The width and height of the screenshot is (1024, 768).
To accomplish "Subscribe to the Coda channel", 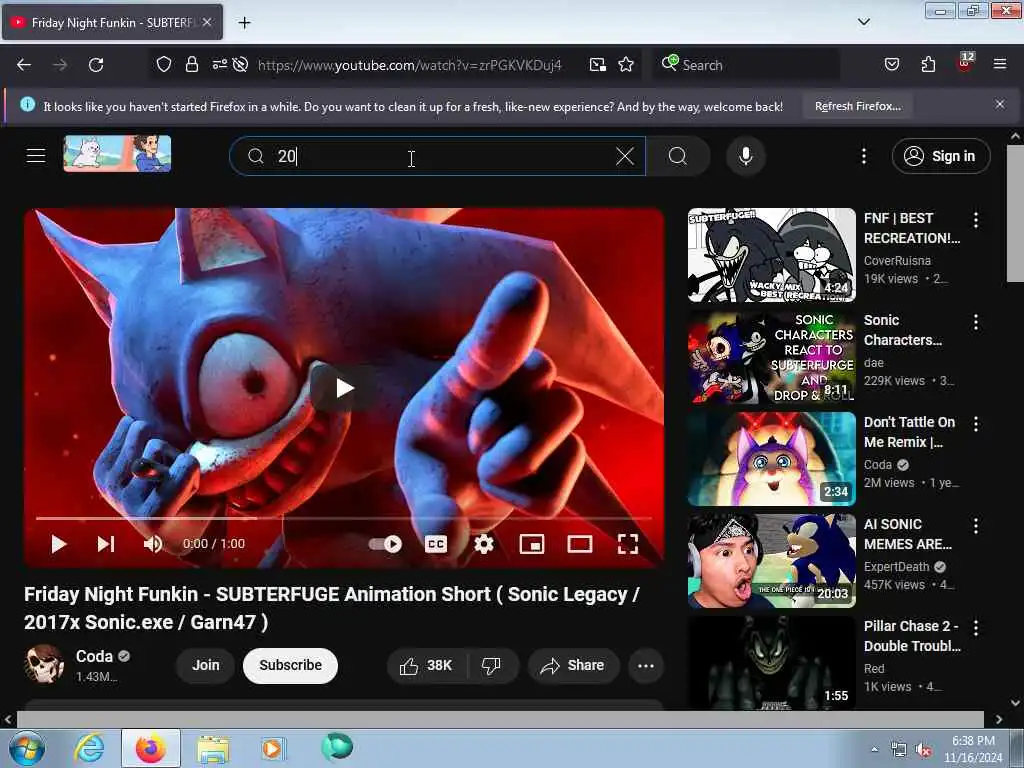I will (290, 665).
